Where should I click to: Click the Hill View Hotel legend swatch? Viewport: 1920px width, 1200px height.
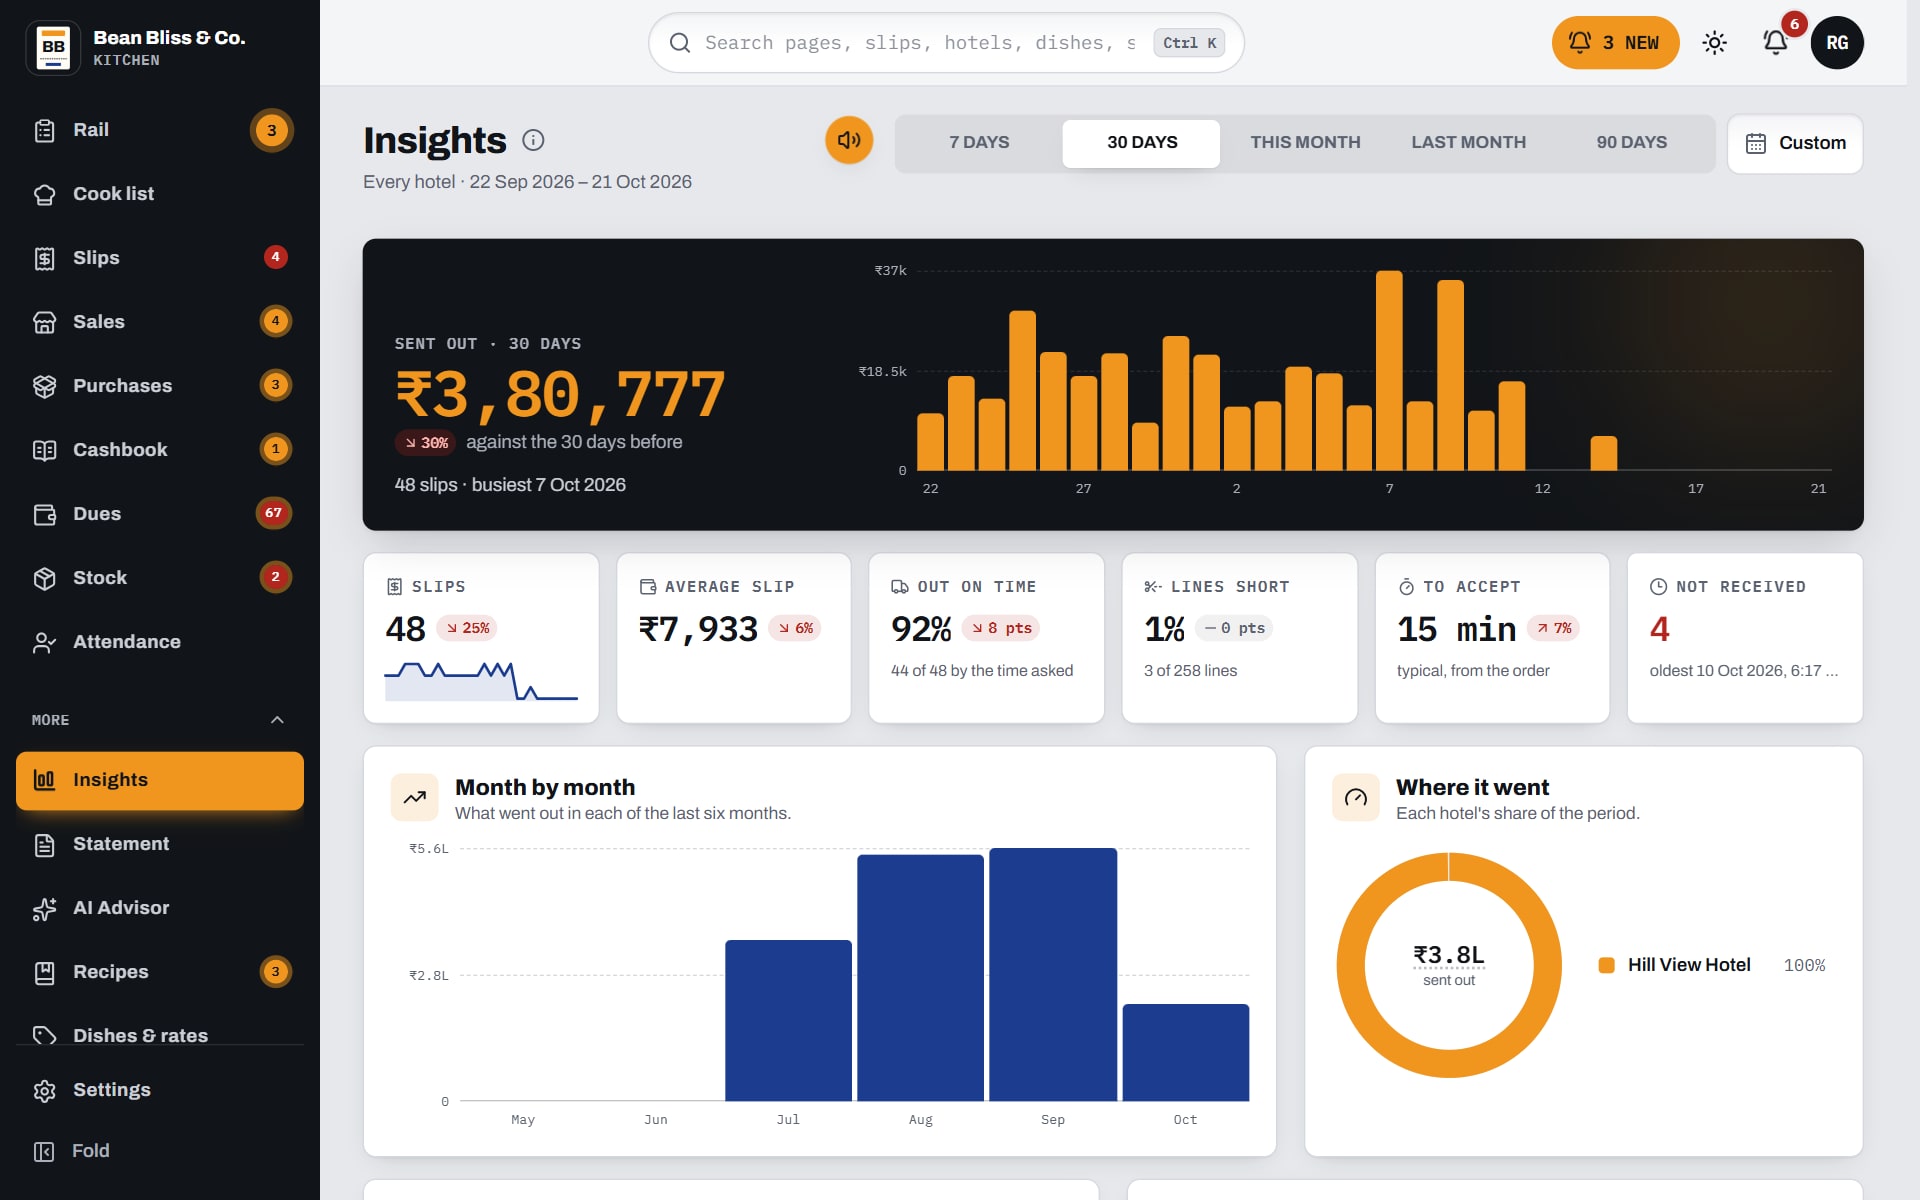[1606, 965]
